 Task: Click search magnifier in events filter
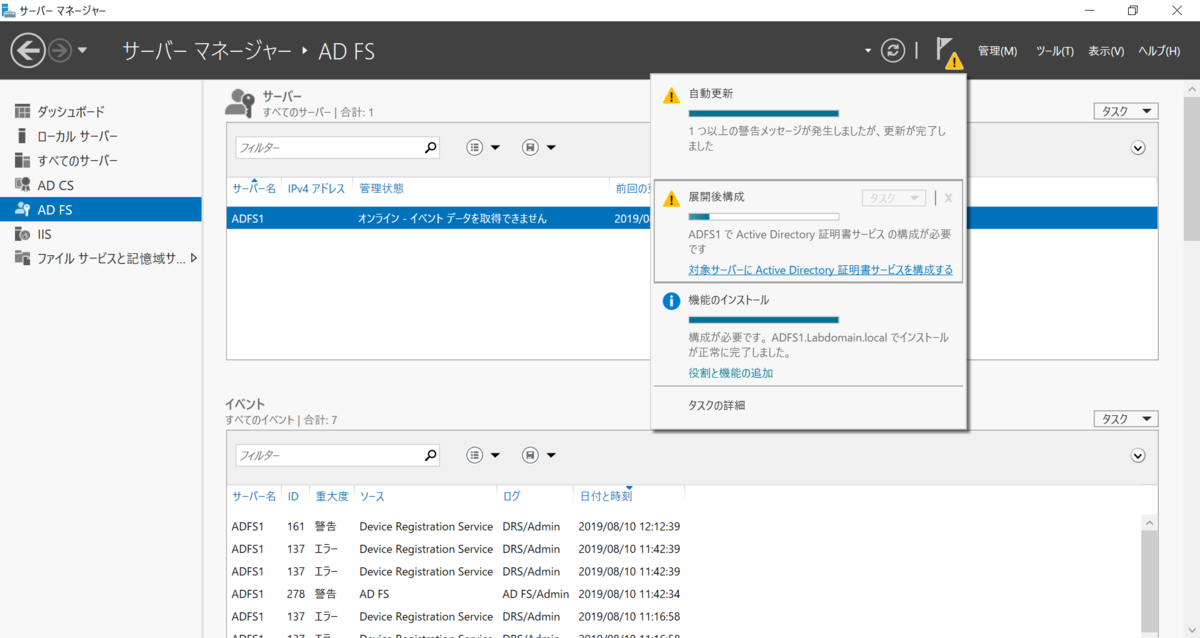[x=430, y=455]
